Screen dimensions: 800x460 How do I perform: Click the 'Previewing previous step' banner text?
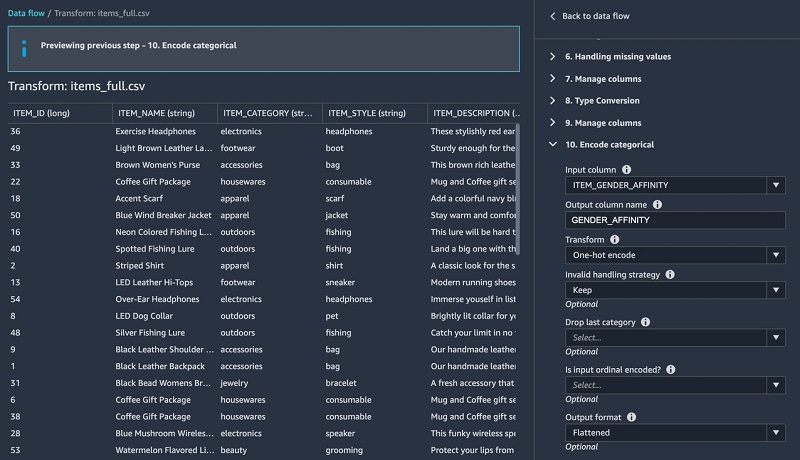pyautogui.click(x=138, y=45)
